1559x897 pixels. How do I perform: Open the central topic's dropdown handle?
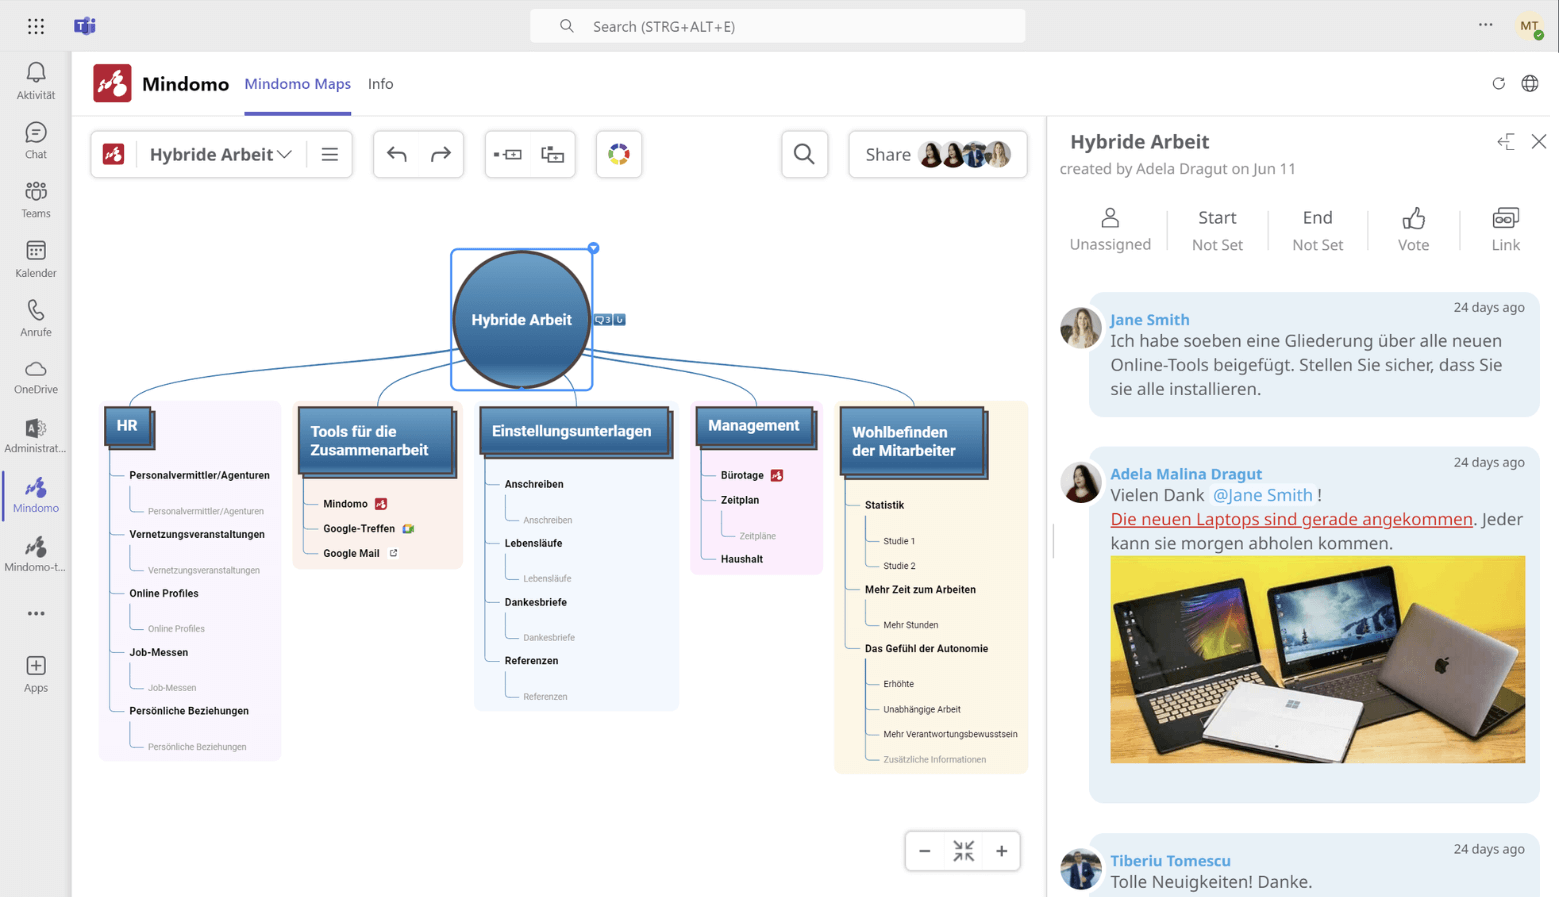pyautogui.click(x=593, y=248)
